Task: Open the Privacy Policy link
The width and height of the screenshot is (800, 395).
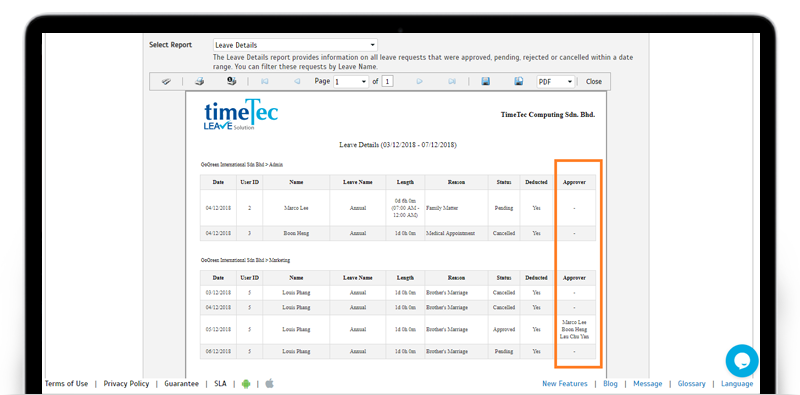Action: point(126,384)
